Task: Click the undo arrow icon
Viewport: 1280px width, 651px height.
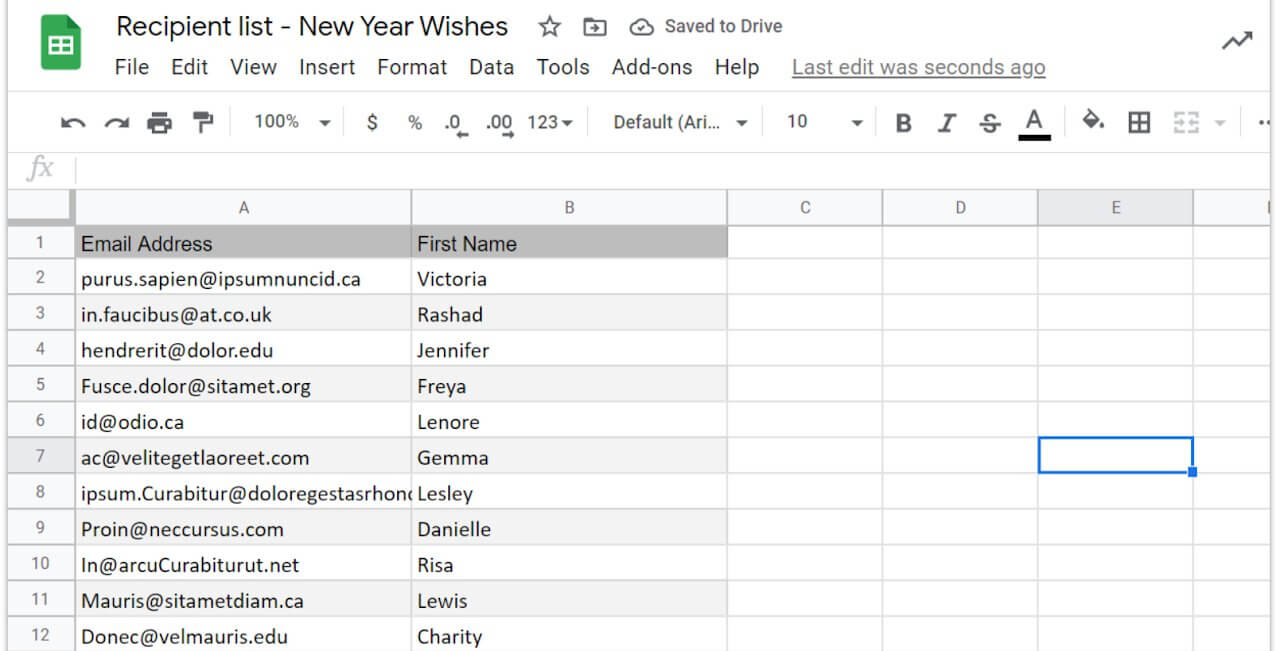Action: [x=73, y=122]
